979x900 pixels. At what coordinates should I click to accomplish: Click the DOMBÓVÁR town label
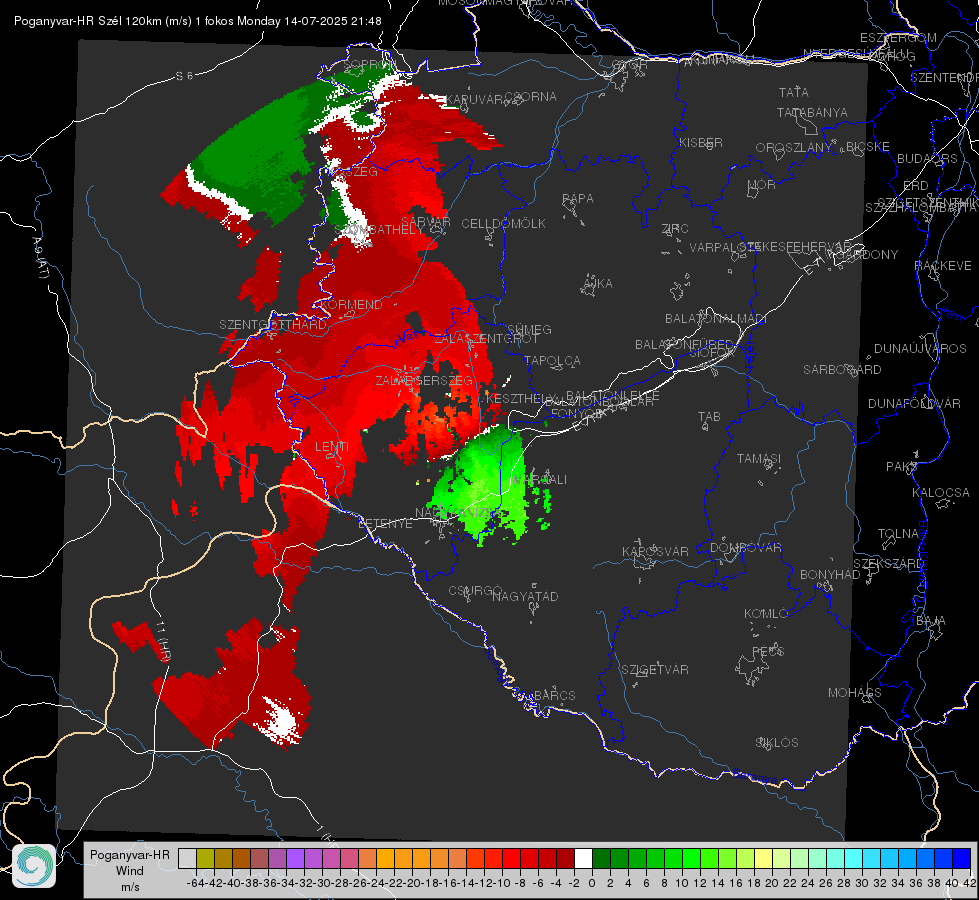(745, 548)
